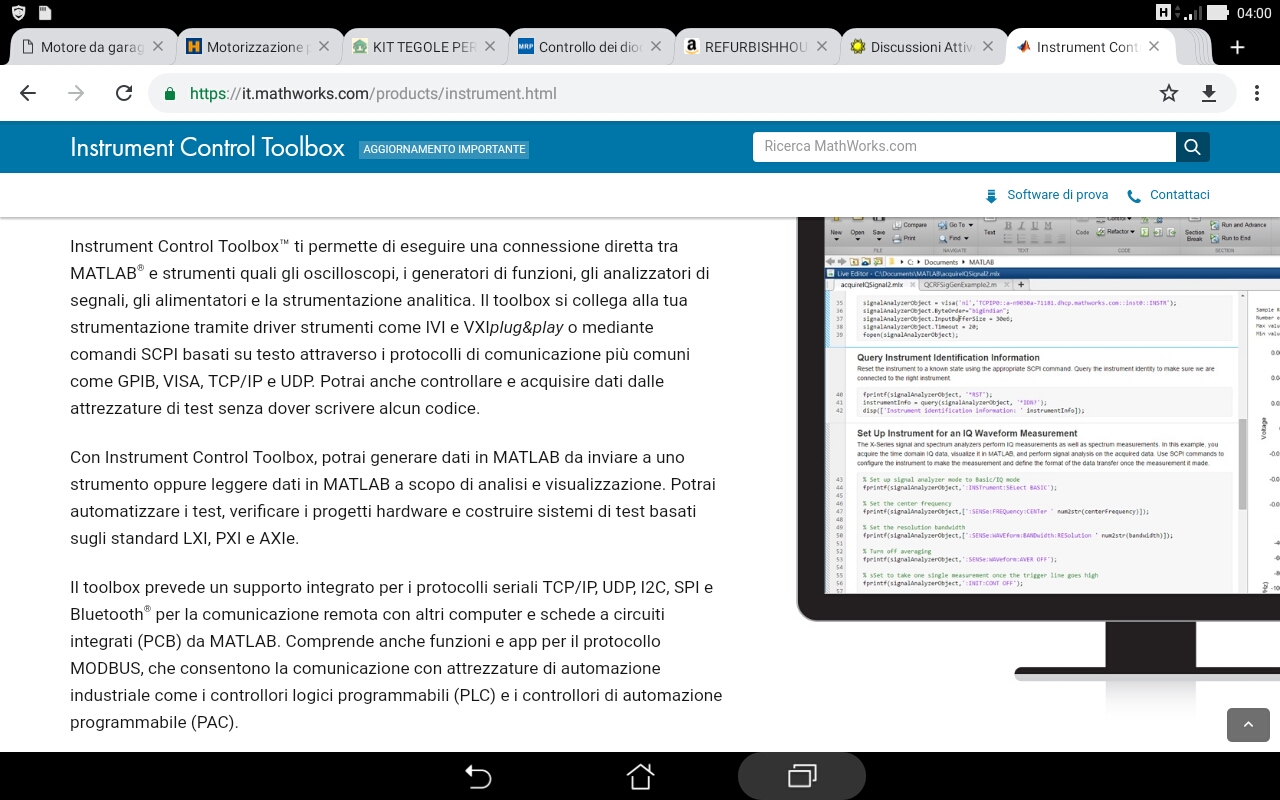Close the Instrument Control tab
The image size is (1280, 800).
click(x=1153, y=47)
